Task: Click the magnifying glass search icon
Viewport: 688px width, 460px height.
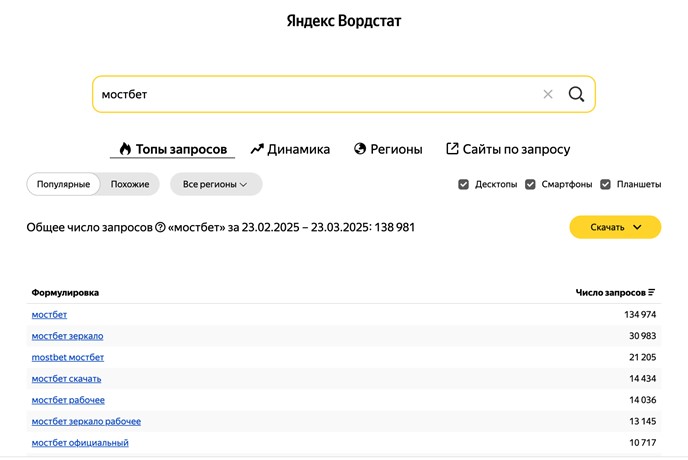Action: pos(576,94)
